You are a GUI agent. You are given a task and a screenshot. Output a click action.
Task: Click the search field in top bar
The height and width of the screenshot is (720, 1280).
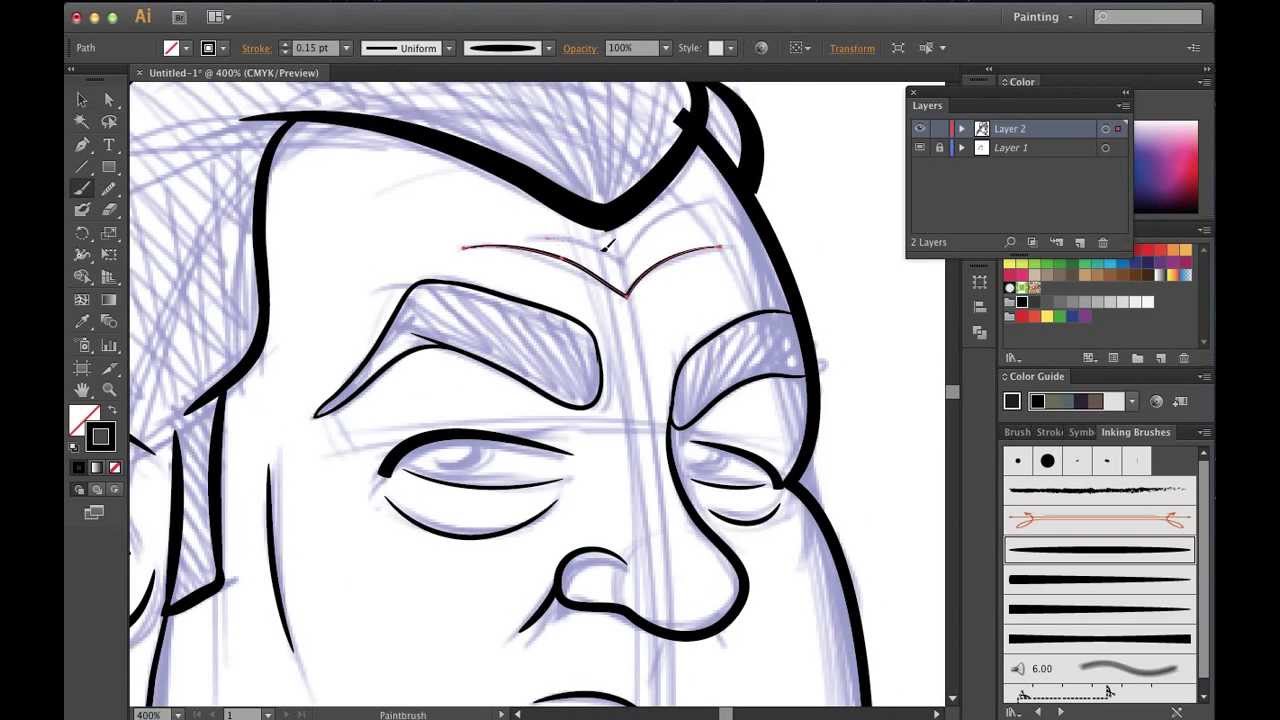pyautogui.click(x=1148, y=17)
